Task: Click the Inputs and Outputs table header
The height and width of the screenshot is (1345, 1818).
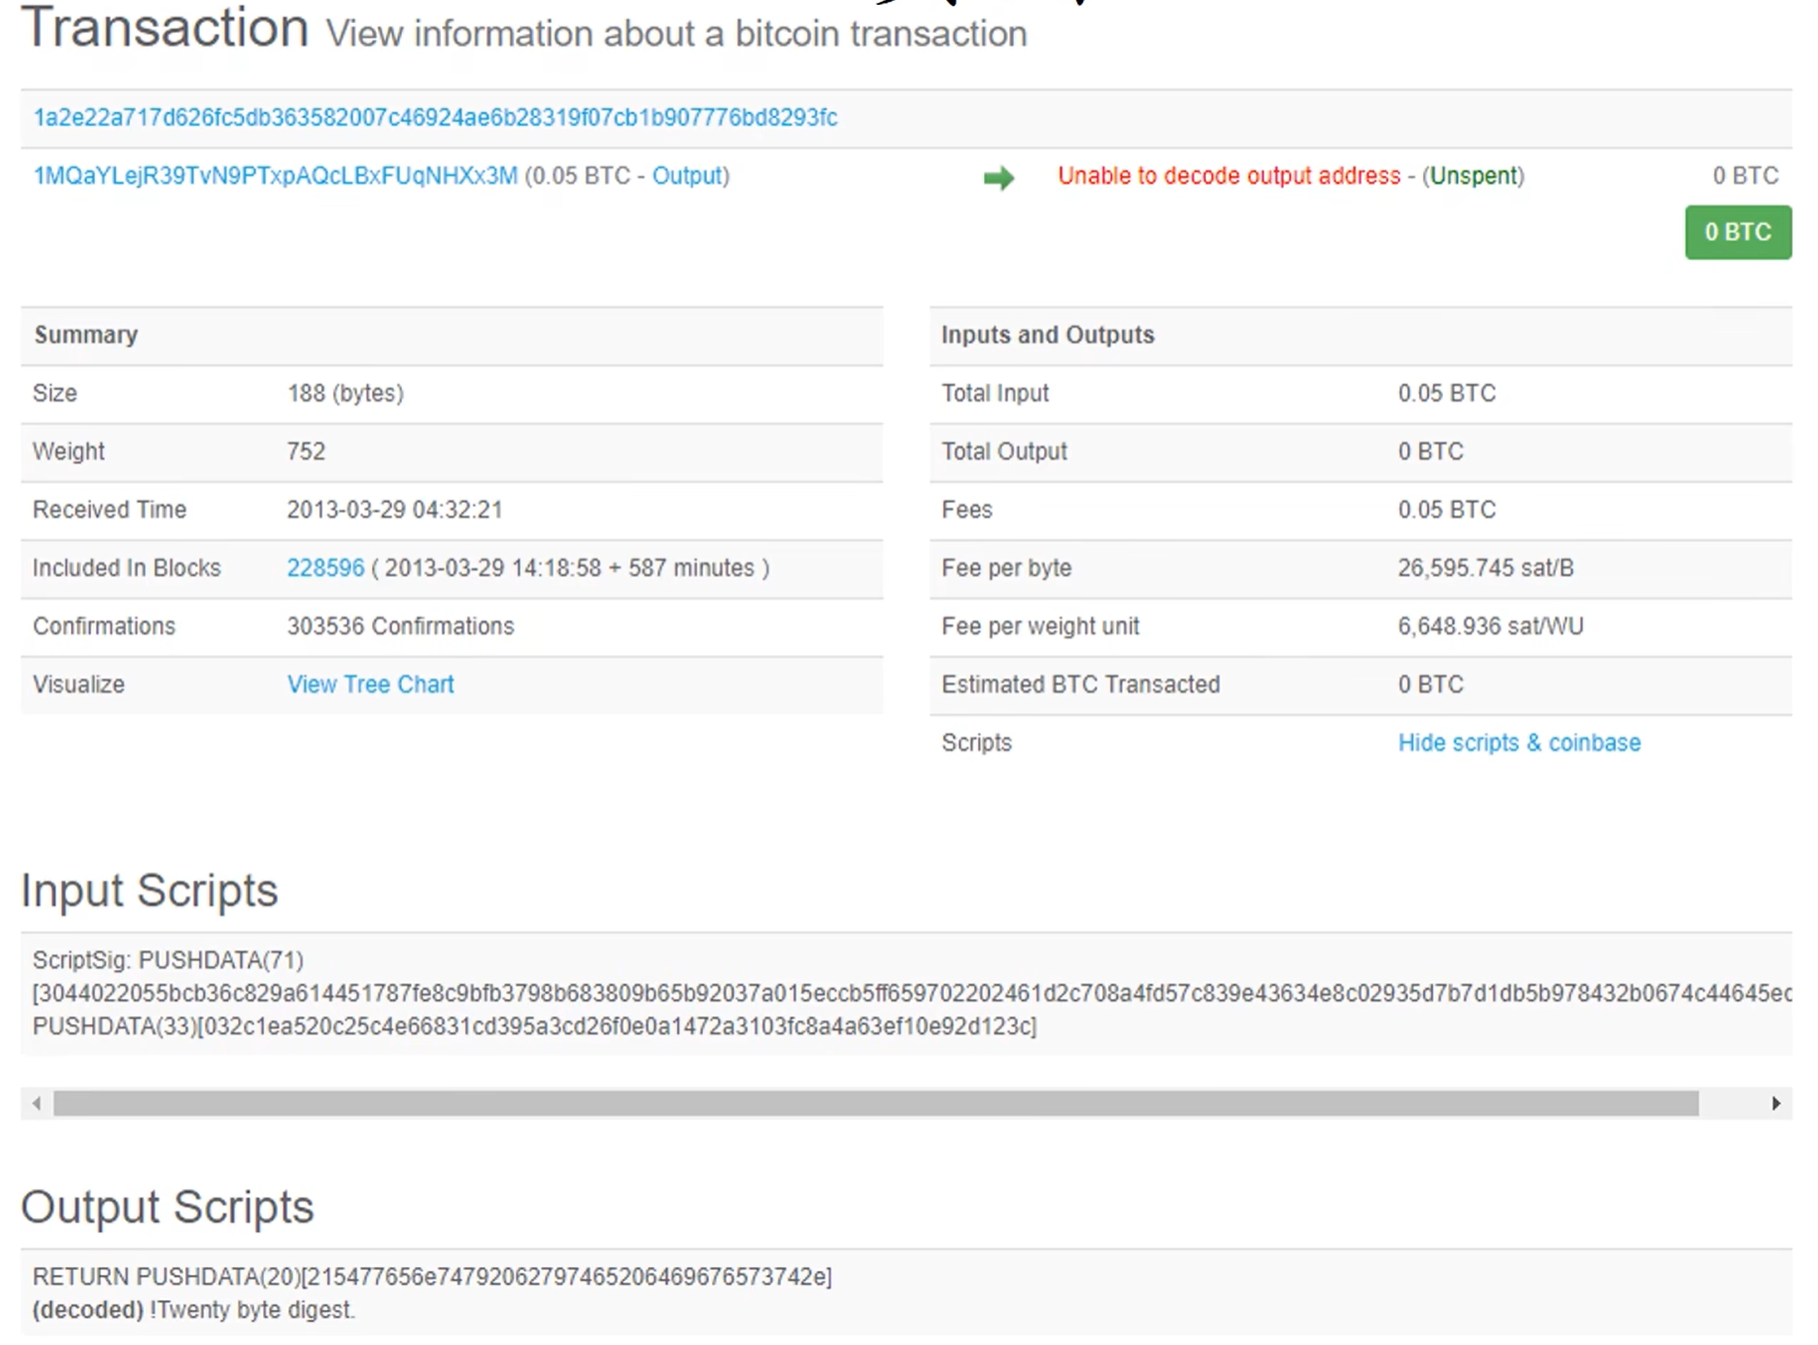Action: coord(1361,335)
